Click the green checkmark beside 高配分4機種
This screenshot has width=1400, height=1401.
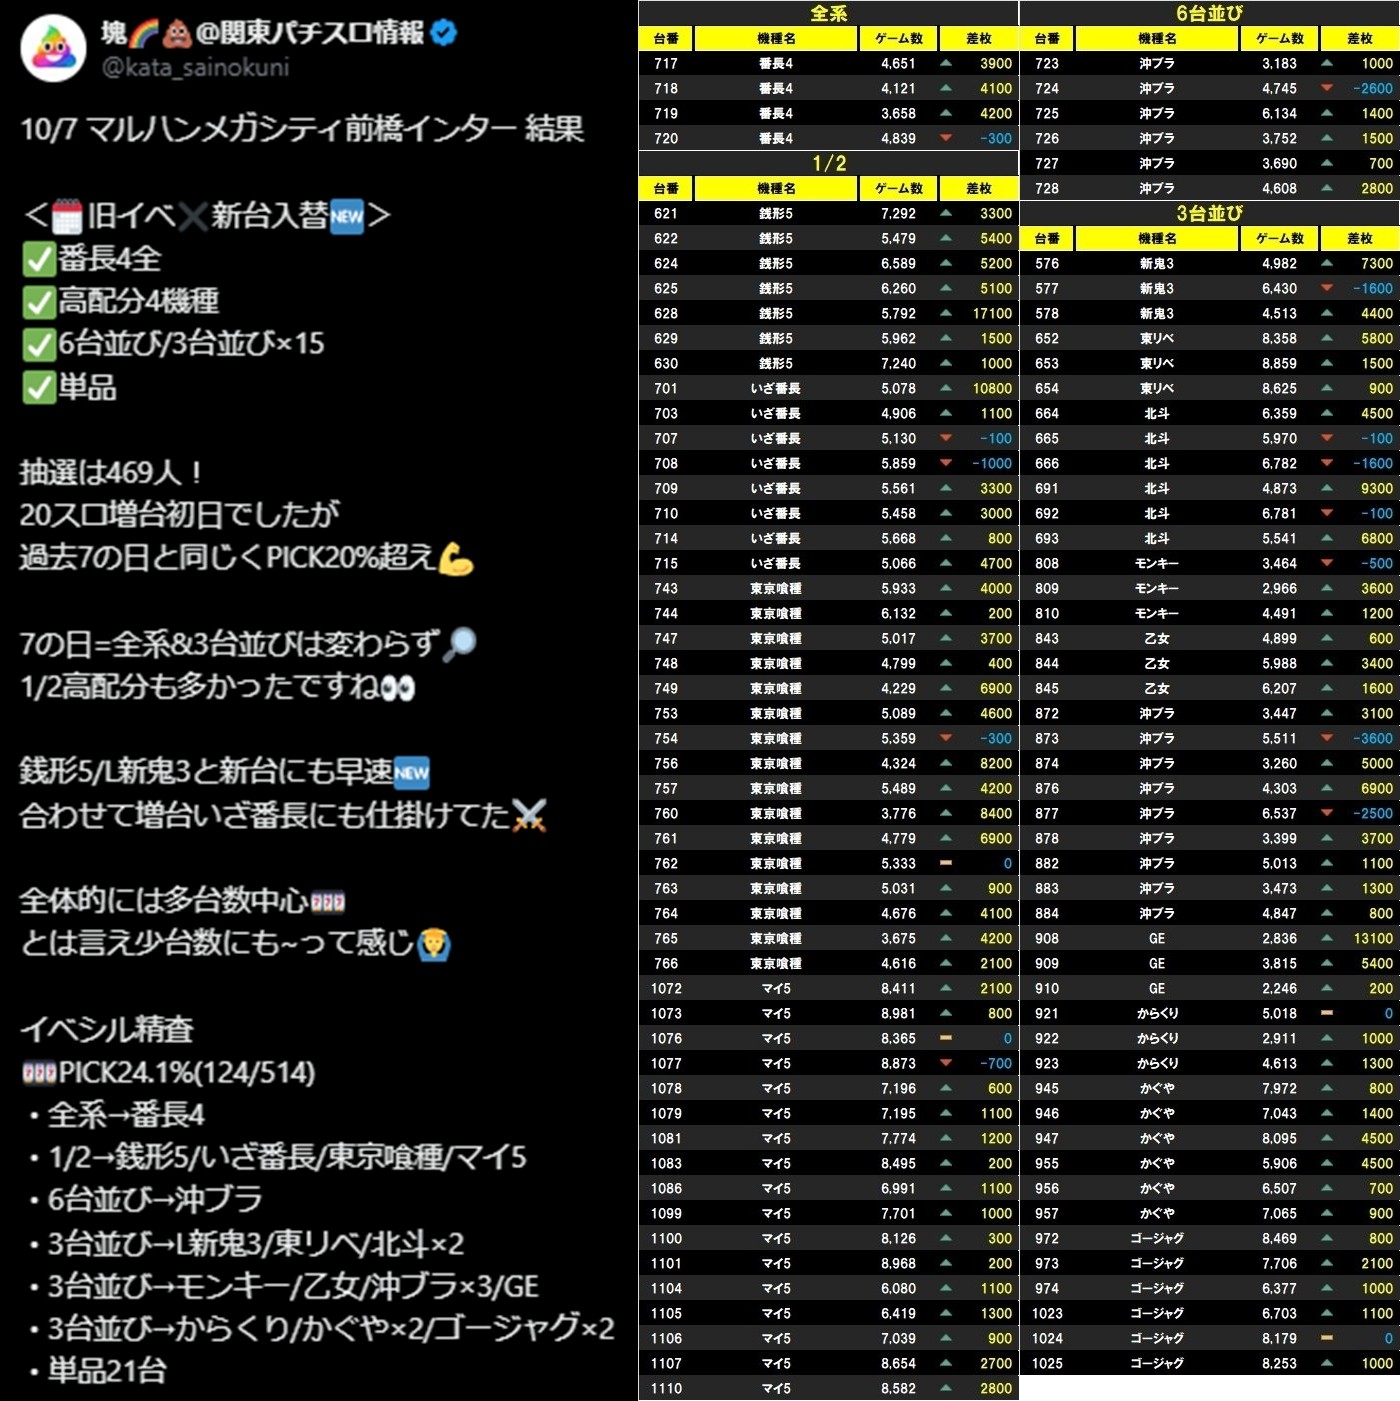[39, 302]
